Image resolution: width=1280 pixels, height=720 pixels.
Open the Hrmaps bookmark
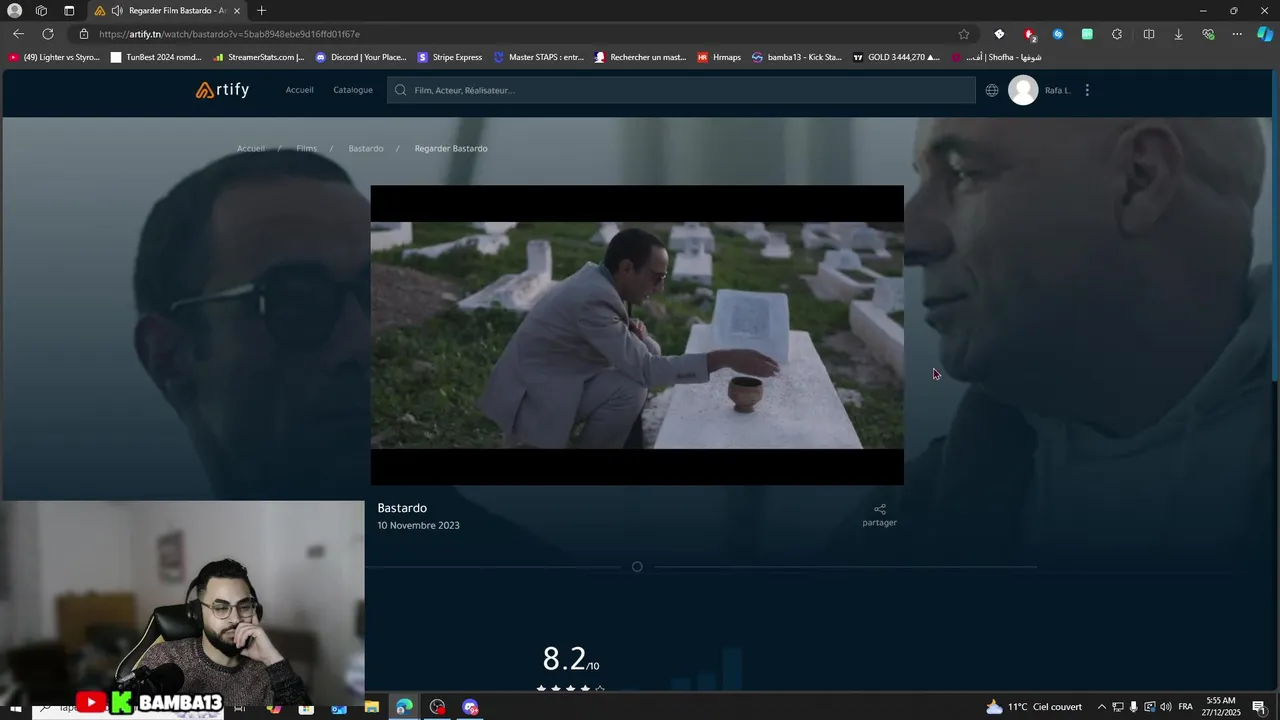click(x=719, y=57)
